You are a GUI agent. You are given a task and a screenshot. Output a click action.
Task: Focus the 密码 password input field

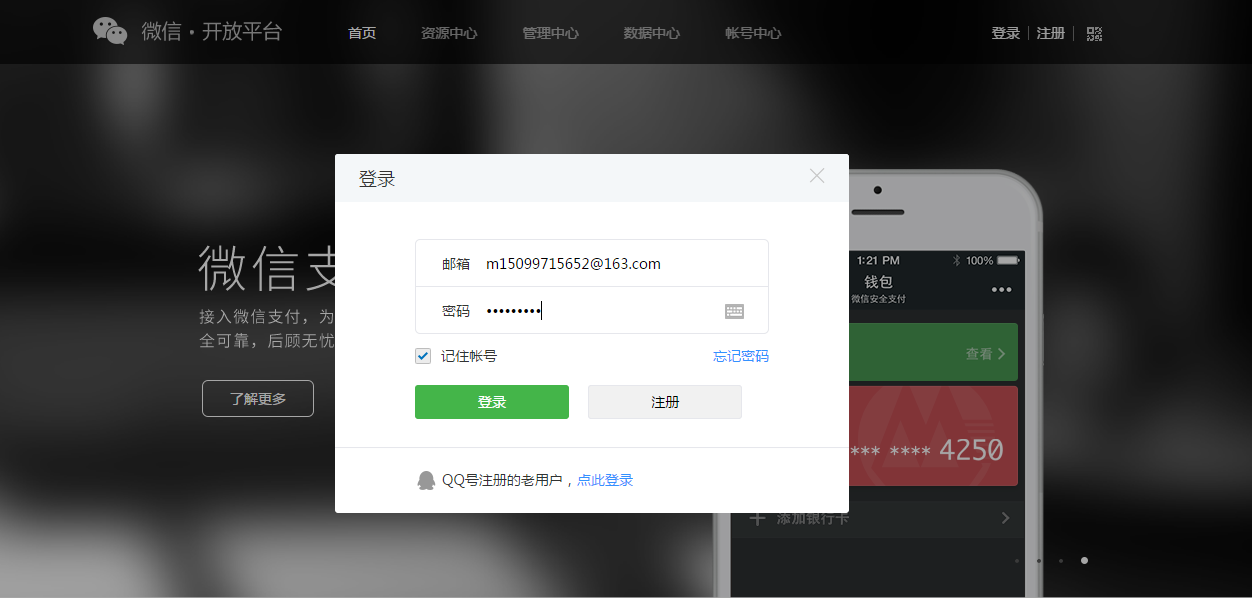592,311
